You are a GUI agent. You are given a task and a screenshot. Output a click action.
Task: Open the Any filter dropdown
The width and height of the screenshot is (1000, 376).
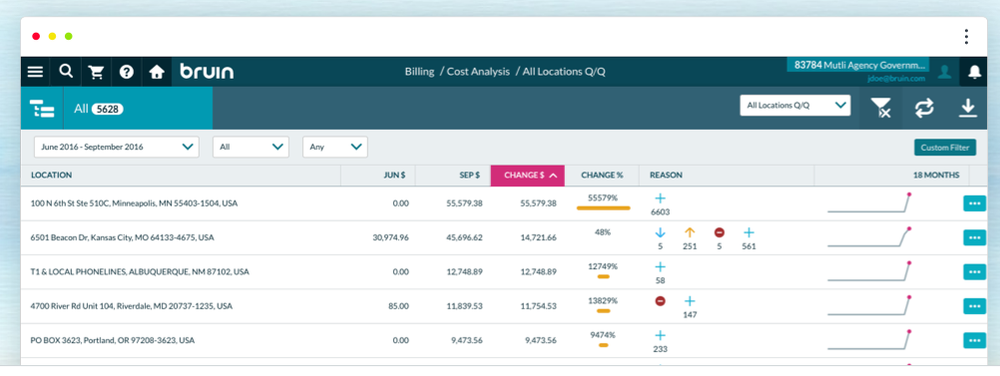pyautogui.click(x=335, y=147)
